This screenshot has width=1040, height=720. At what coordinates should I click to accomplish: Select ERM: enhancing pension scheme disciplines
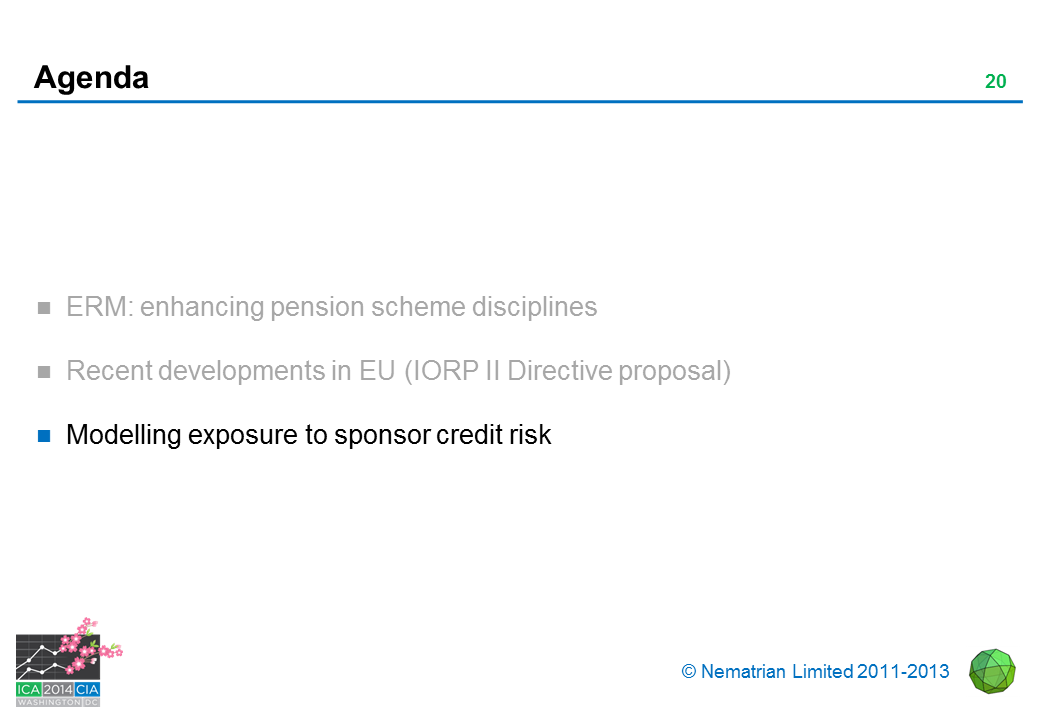coord(331,307)
